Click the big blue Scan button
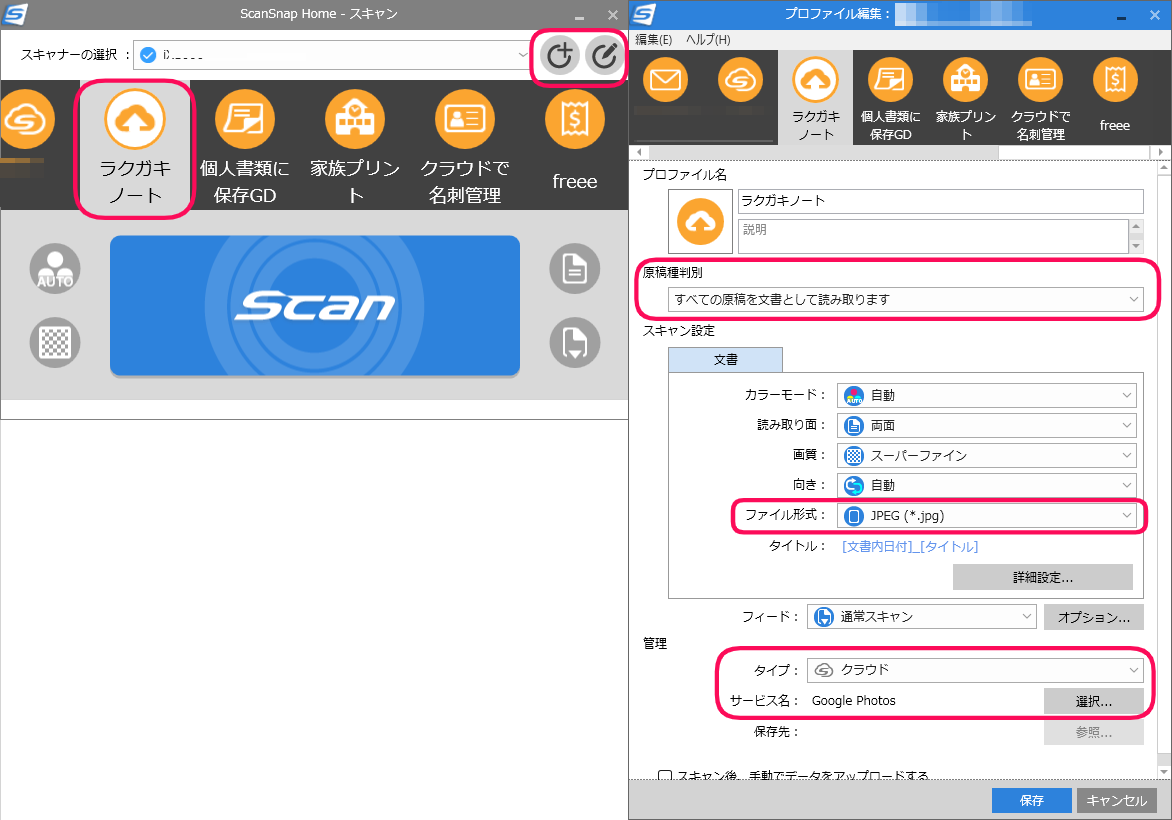Screen dimensions: 1172x820 (315, 306)
